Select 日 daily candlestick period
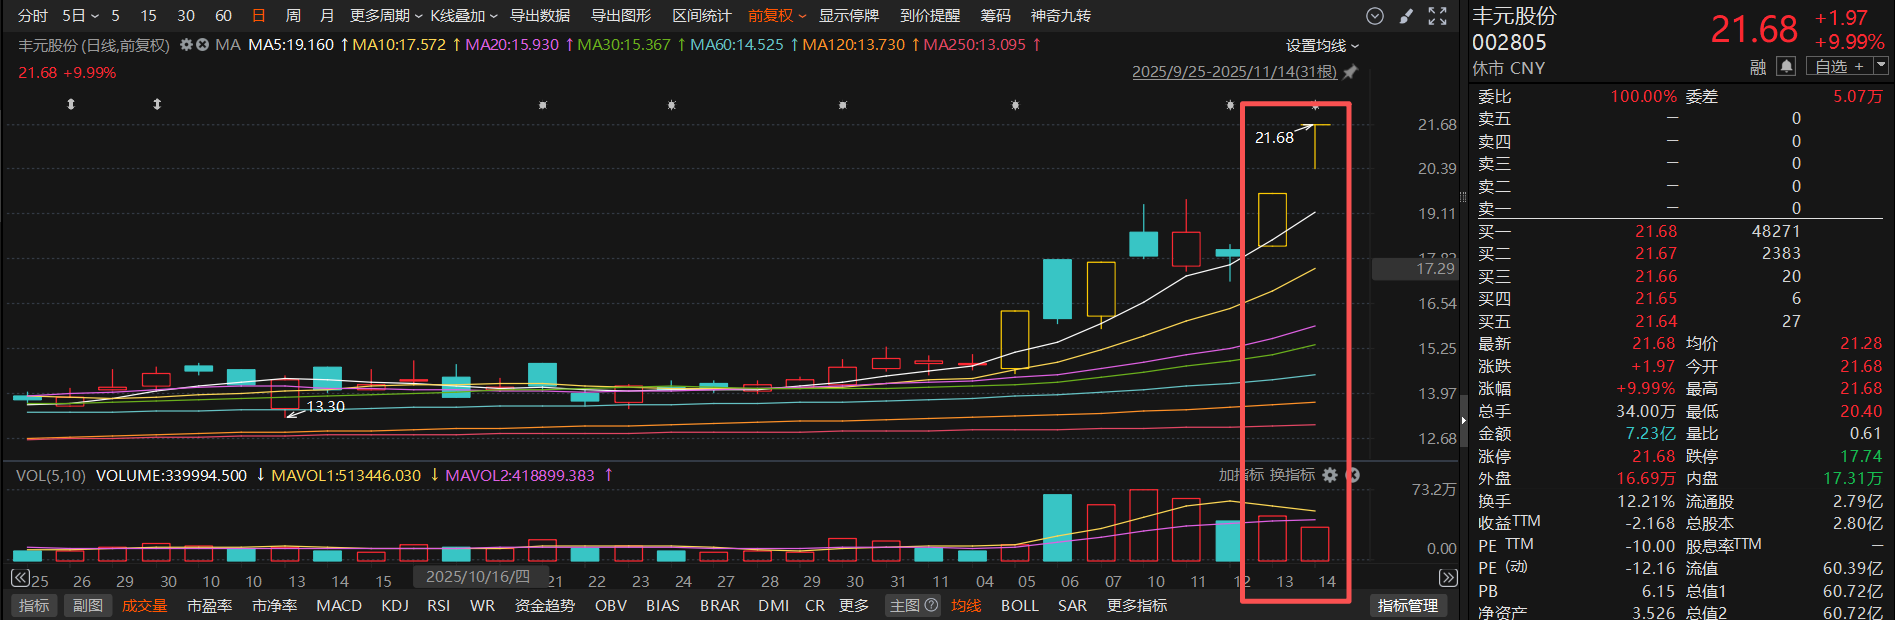 259,16
